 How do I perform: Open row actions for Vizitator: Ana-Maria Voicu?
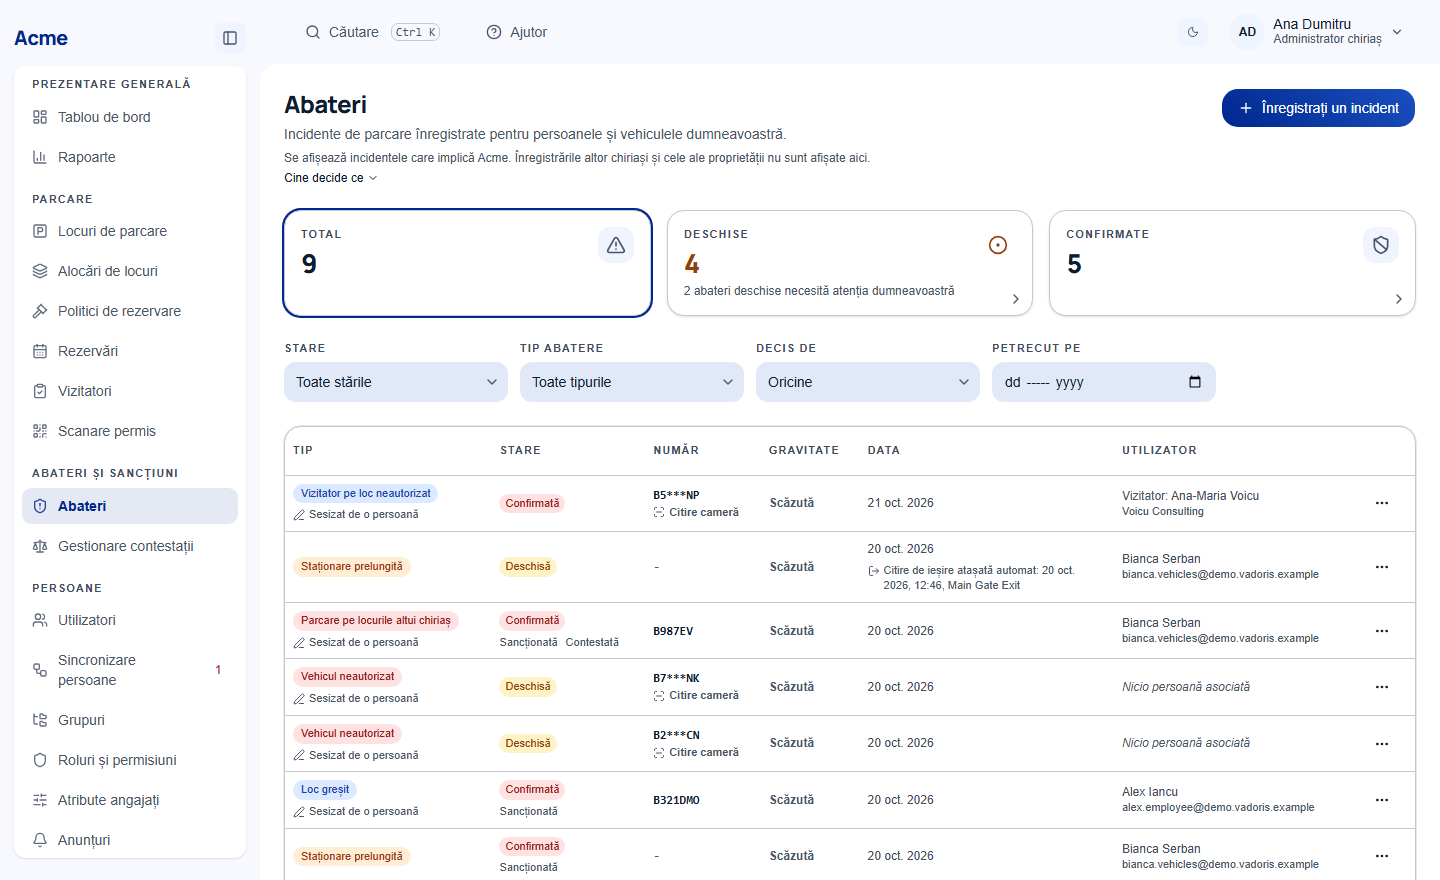[1382, 503]
